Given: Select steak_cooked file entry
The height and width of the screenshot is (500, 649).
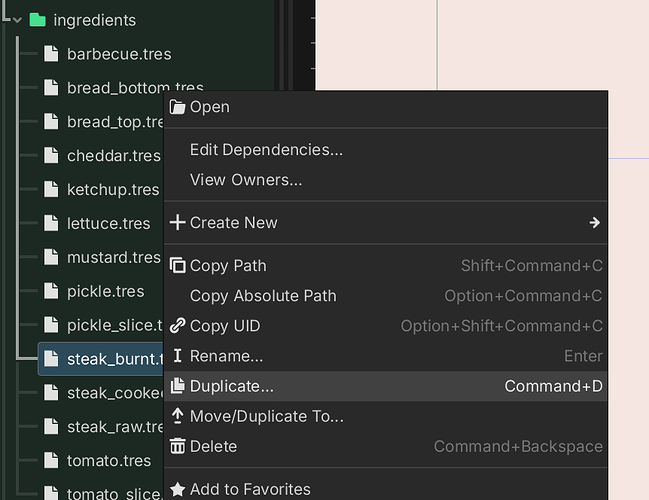Looking at the screenshot, I should [x=115, y=393].
